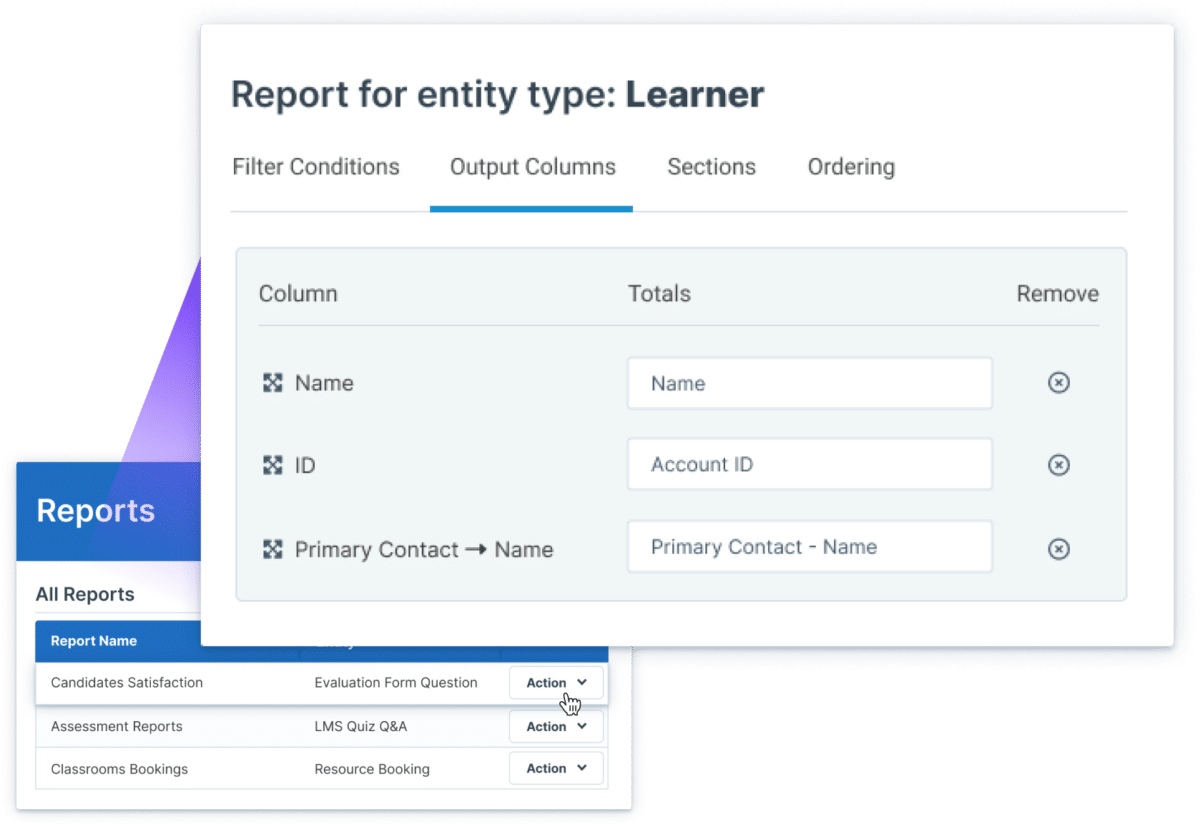Image resolution: width=1200 pixels, height=827 pixels.
Task: Open the Action menu for Candidates Satisfaction
Action: [x=556, y=682]
